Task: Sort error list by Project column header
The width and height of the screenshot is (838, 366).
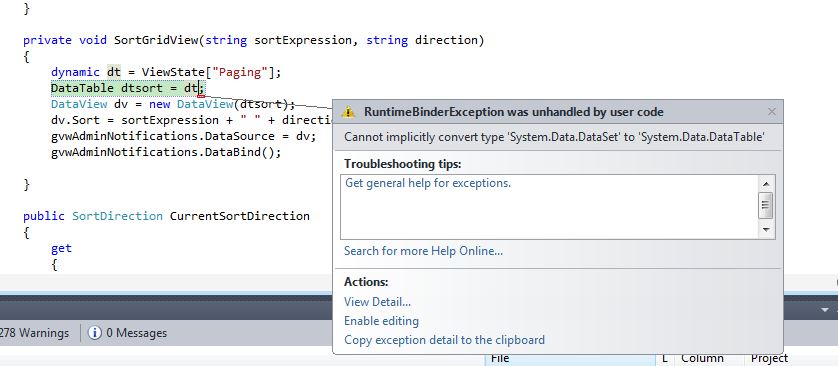Action: click(x=769, y=359)
